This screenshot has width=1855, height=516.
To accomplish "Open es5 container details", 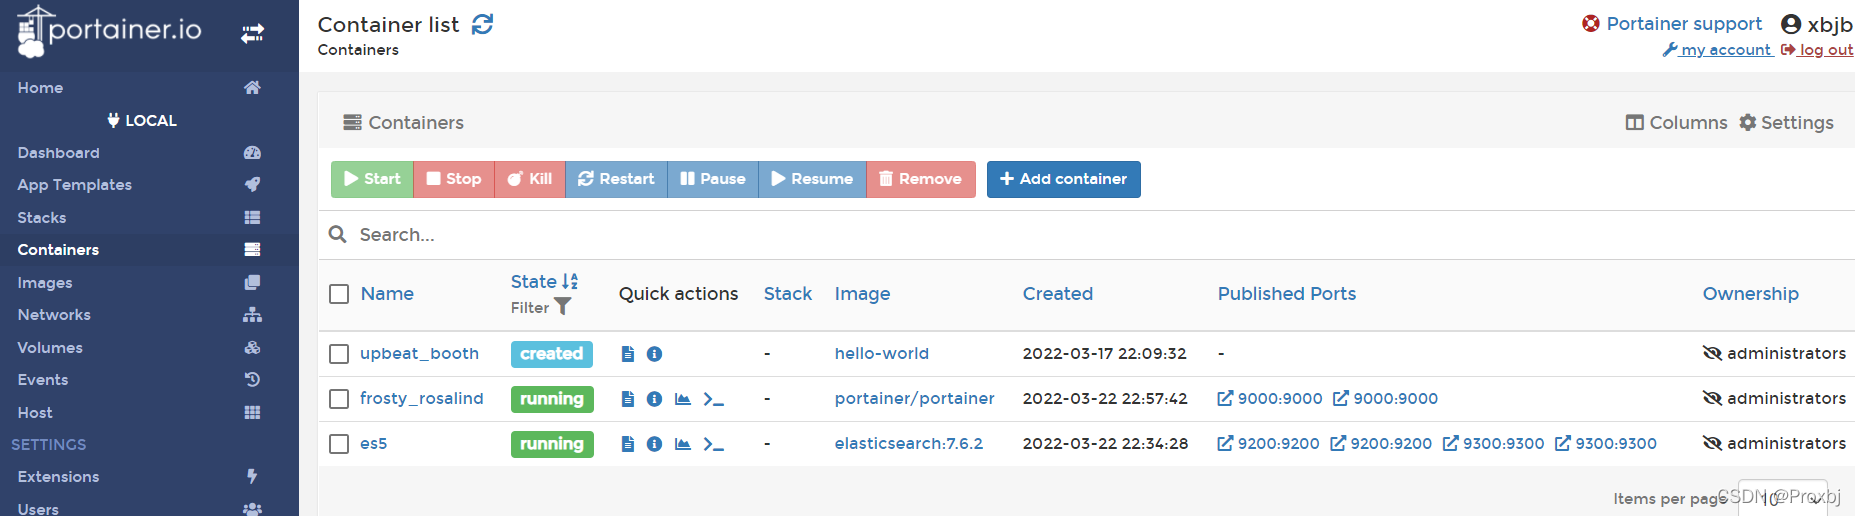I will (x=373, y=444).
